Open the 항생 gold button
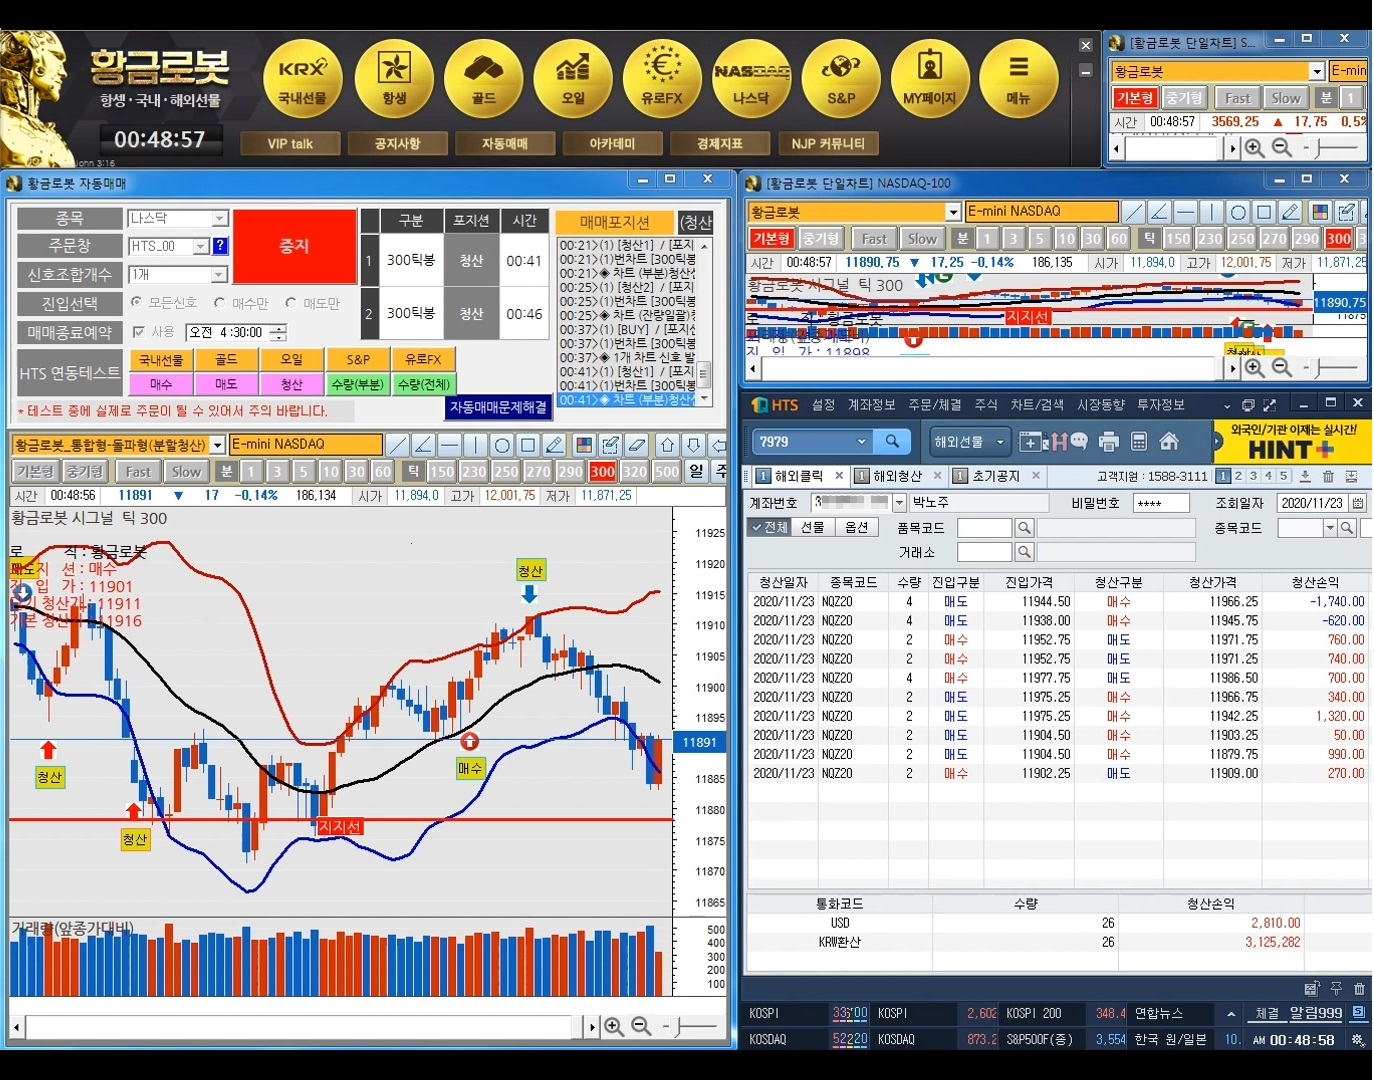 [394, 79]
